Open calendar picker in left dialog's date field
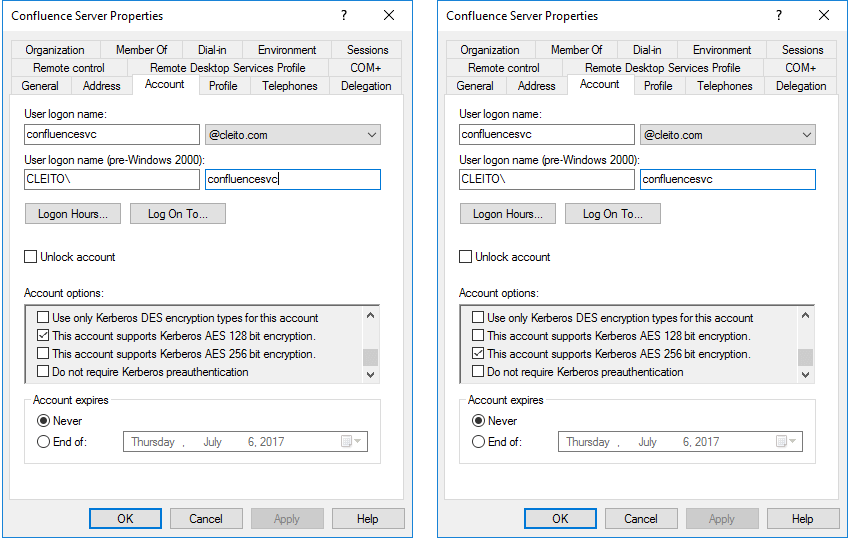 point(351,441)
